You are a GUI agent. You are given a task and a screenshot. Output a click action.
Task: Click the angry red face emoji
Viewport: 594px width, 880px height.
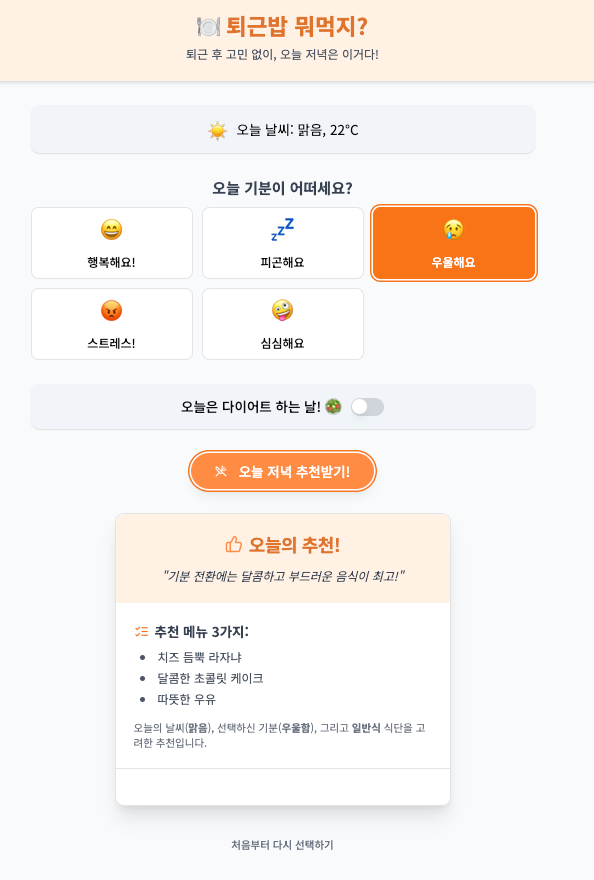click(x=112, y=310)
